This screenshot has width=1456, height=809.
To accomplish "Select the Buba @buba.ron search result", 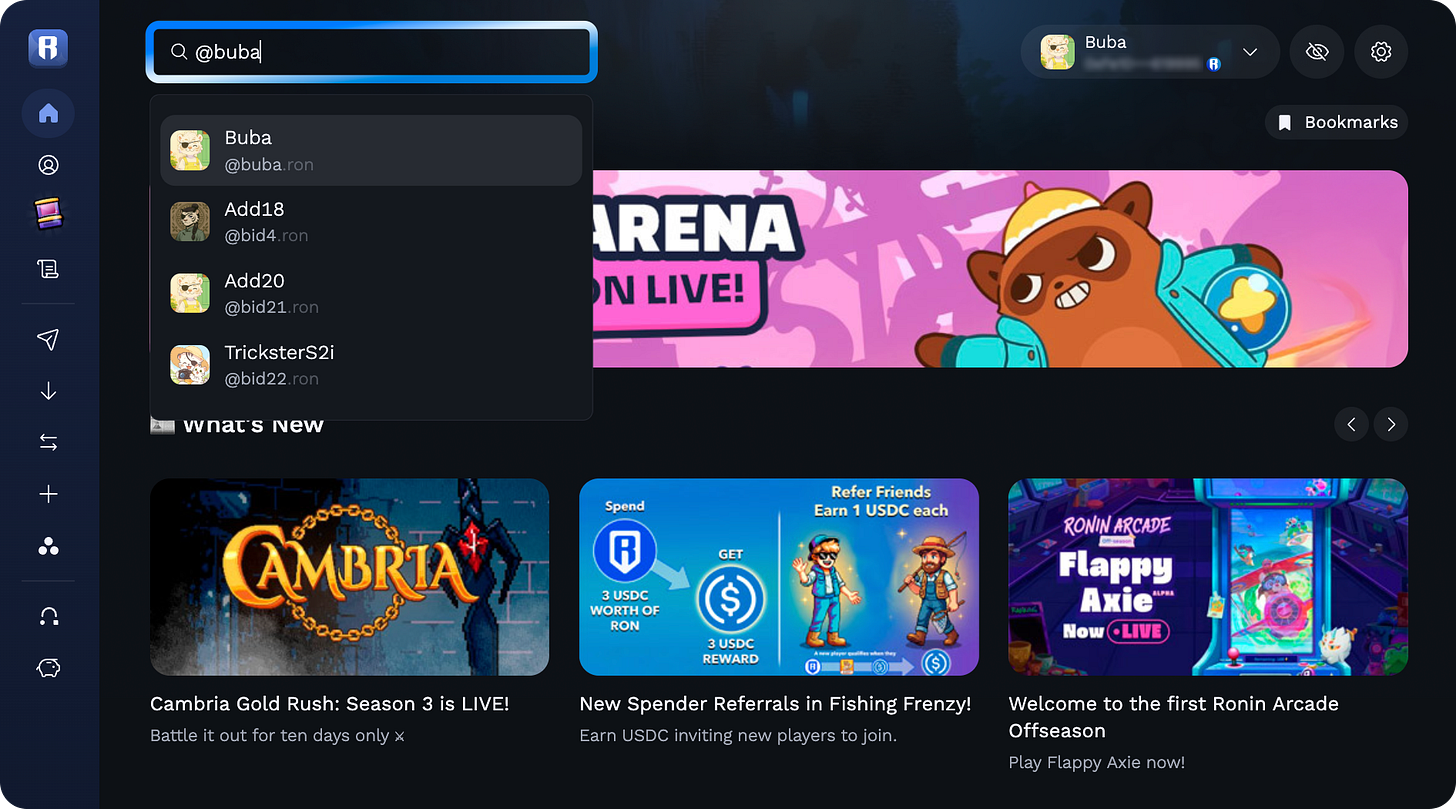I will (x=371, y=150).
